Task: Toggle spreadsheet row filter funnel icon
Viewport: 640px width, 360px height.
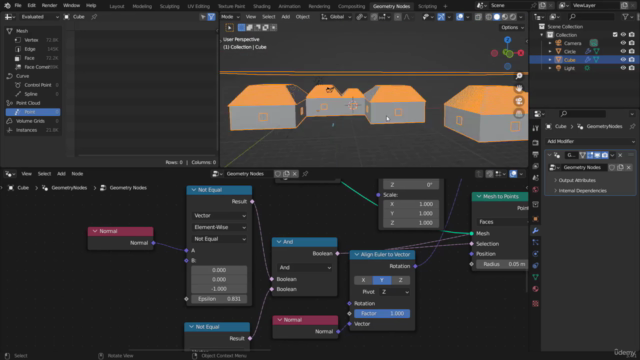Action: pos(211,17)
